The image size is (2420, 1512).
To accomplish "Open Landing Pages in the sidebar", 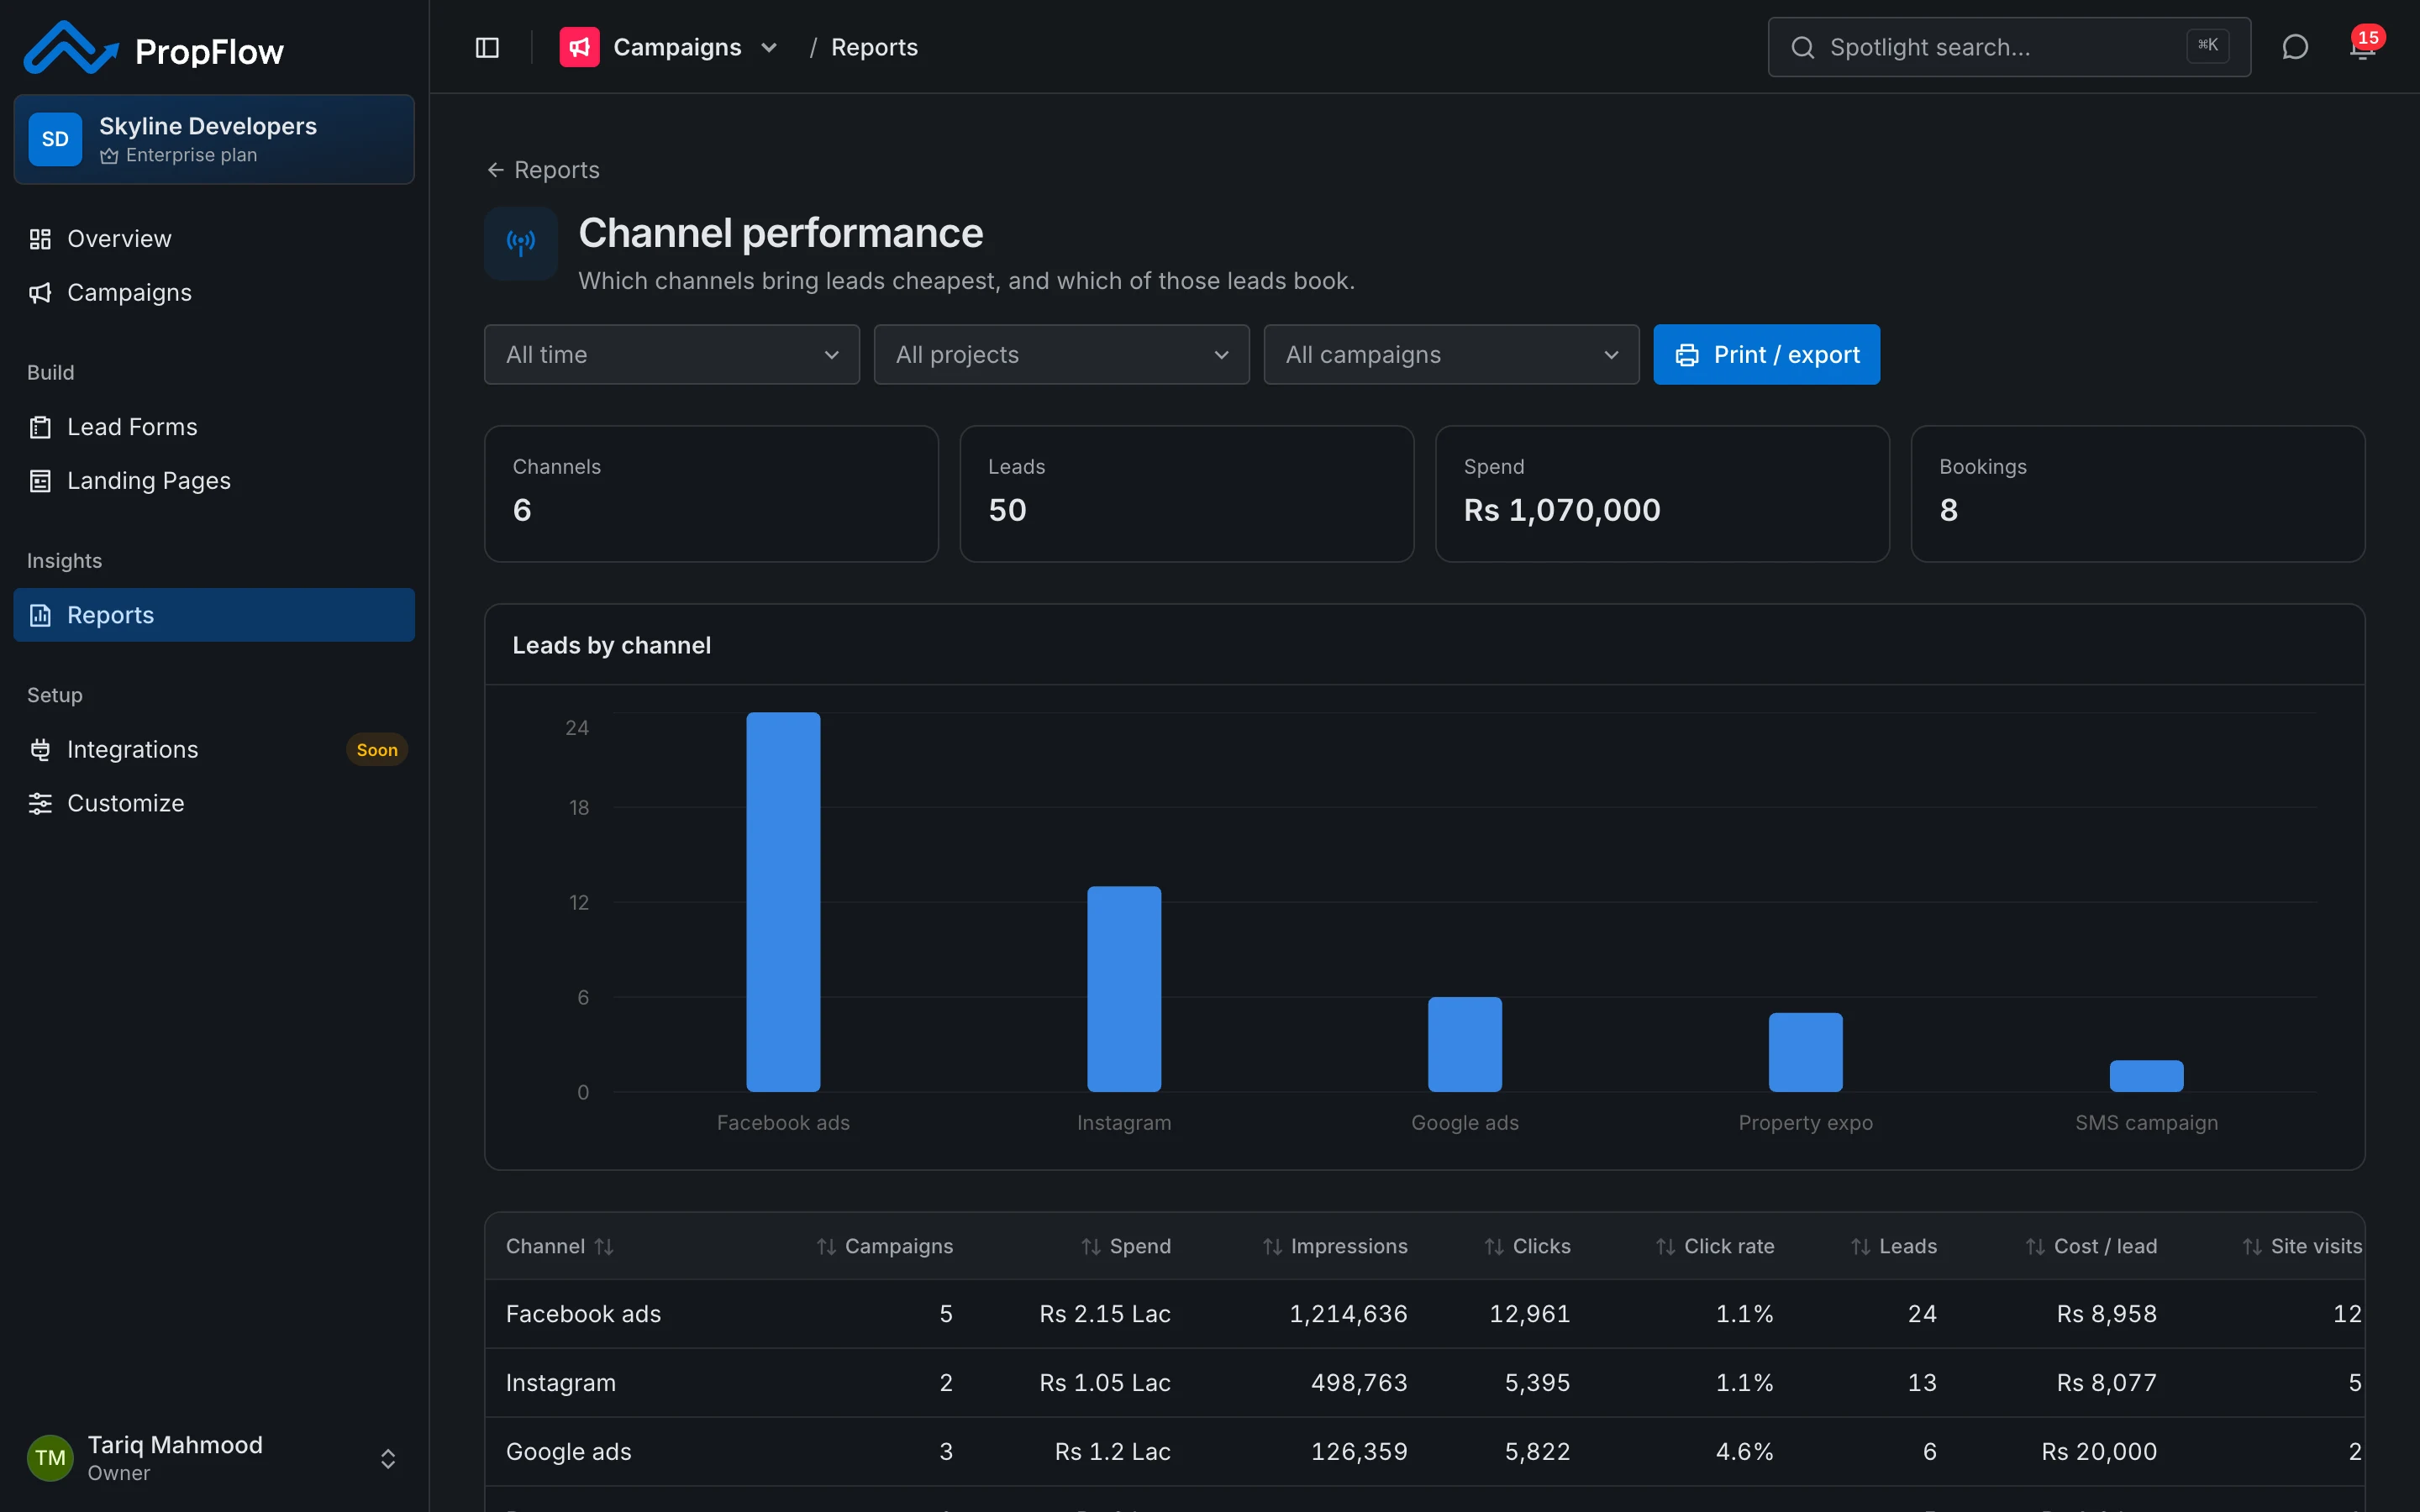I will point(214,481).
